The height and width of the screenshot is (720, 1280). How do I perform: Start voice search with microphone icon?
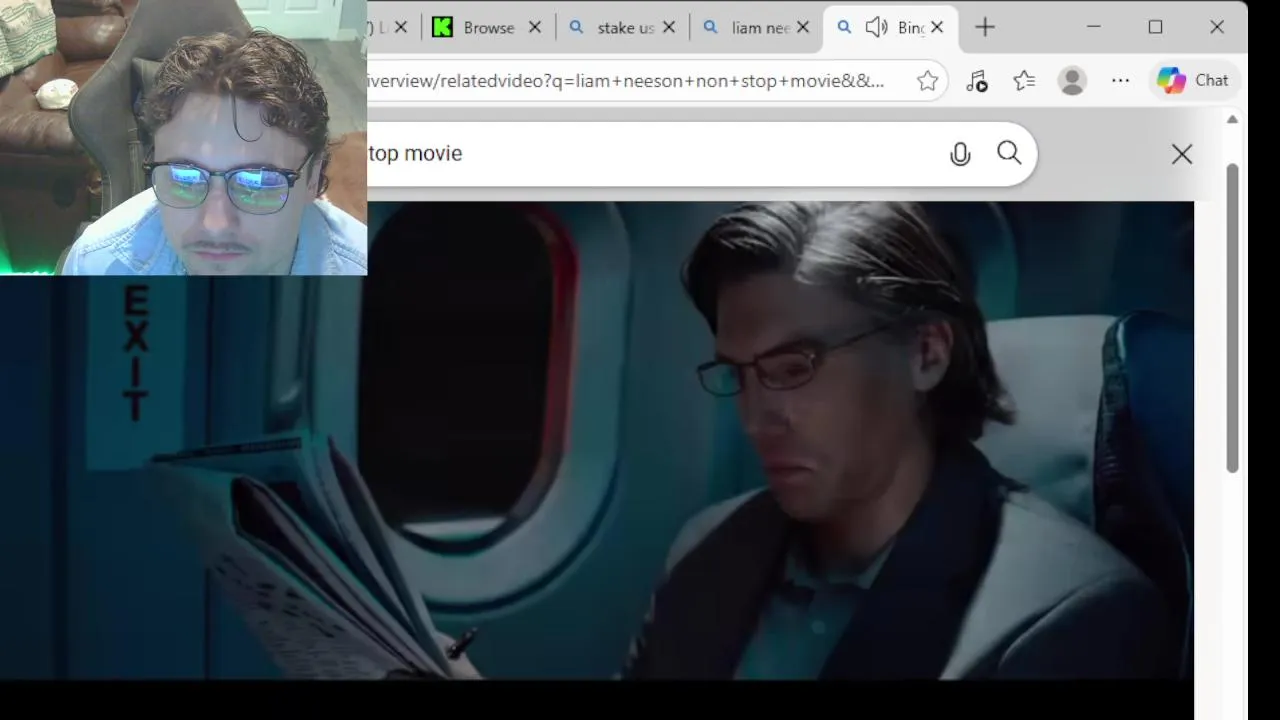click(960, 154)
